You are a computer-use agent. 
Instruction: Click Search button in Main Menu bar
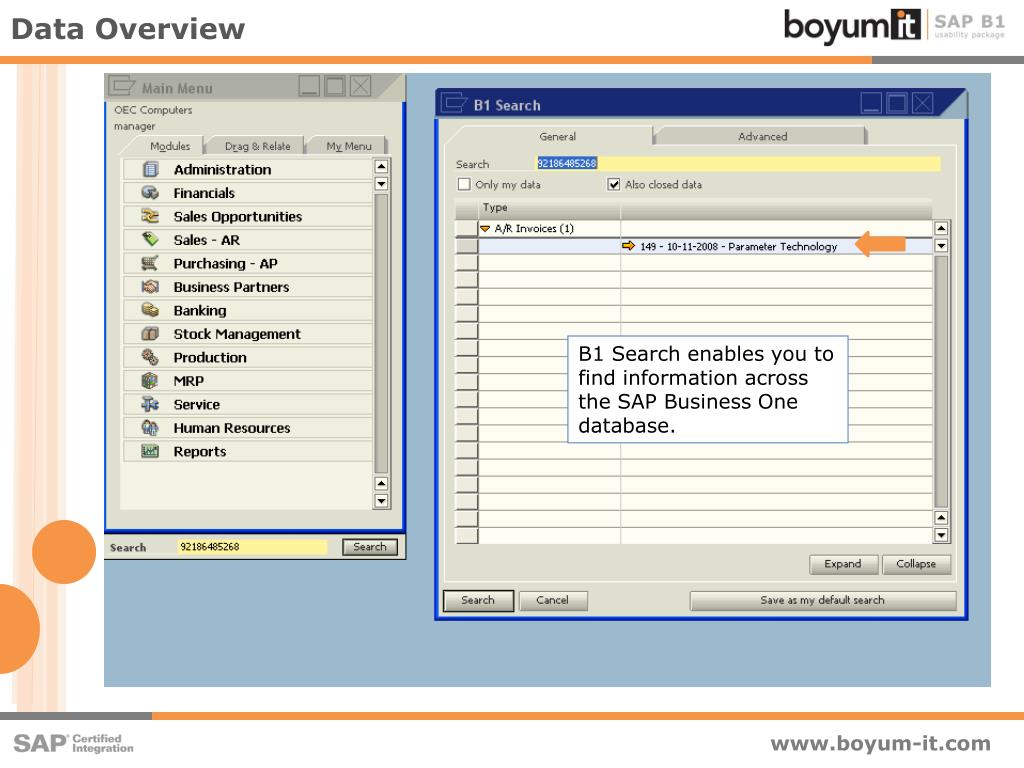click(x=370, y=547)
